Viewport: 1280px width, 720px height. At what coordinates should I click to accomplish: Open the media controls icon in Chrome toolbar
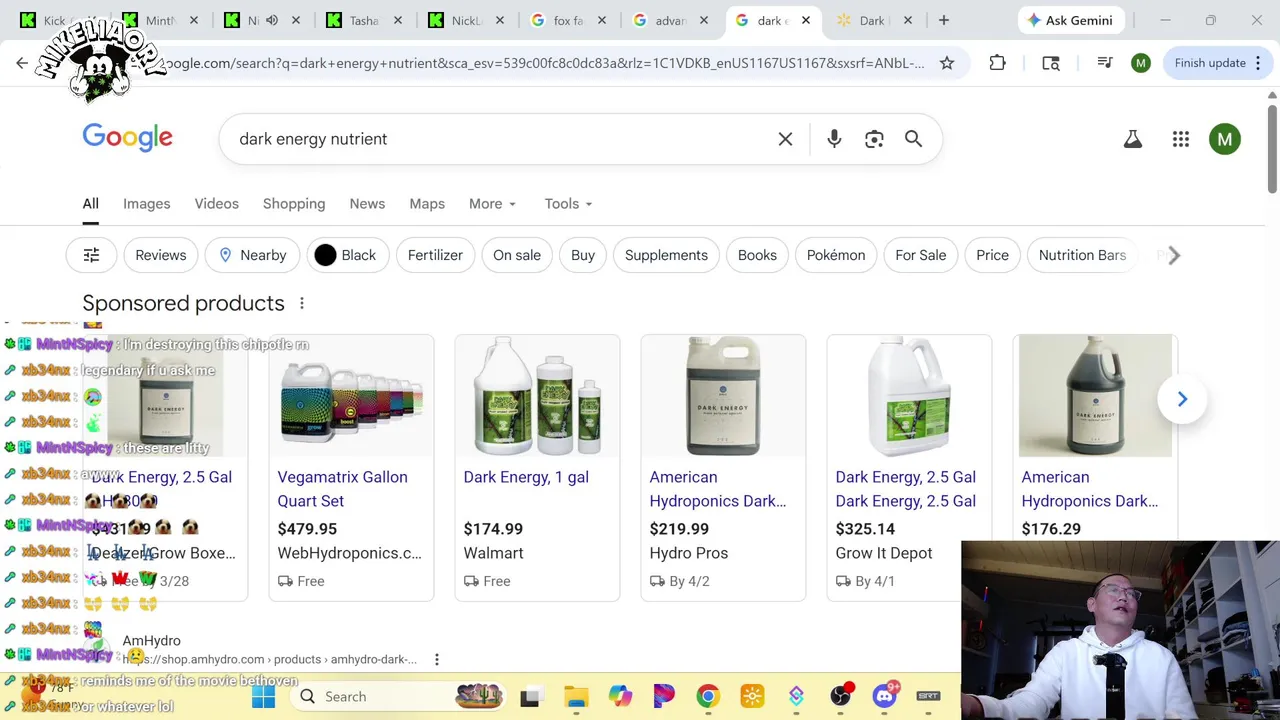(x=1105, y=63)
